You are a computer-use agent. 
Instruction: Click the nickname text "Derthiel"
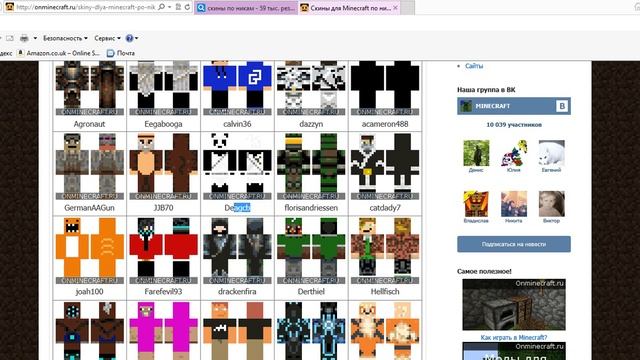click(x=311, y=291)
